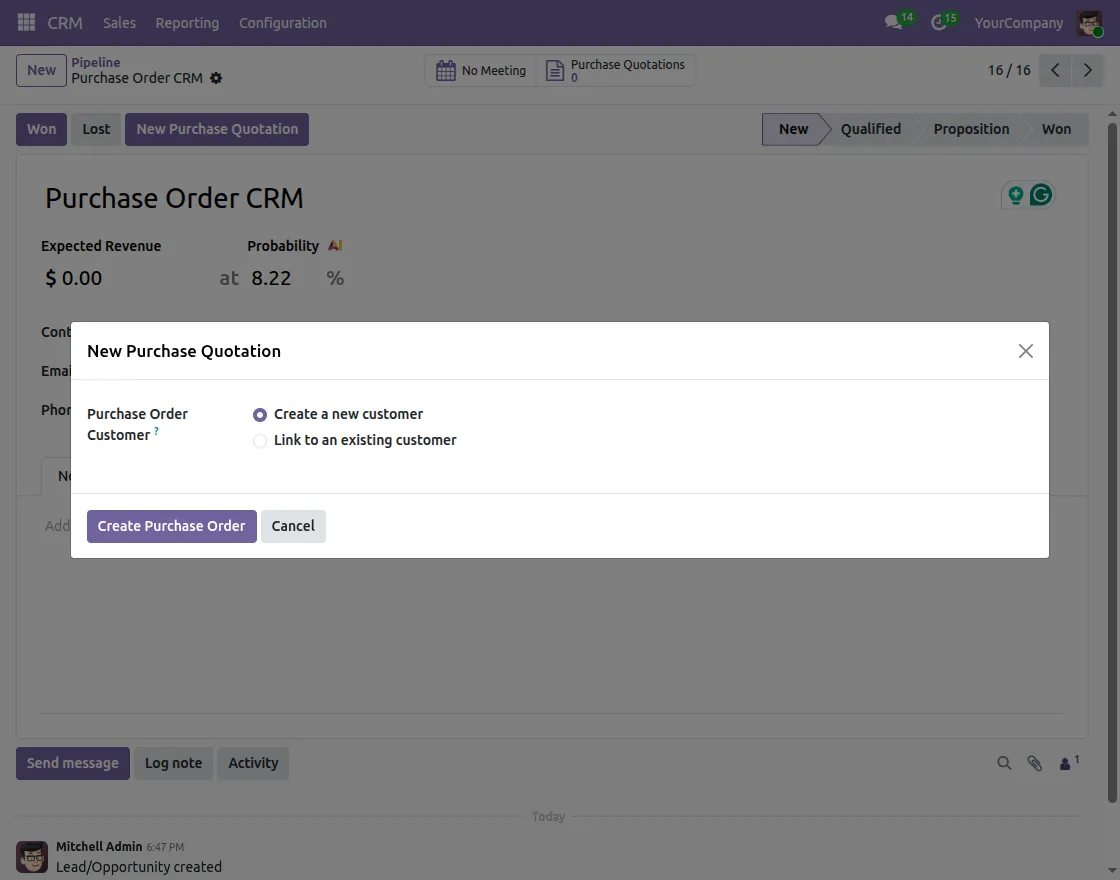Show followers of this opportunity

click(x=1064, y=763)
